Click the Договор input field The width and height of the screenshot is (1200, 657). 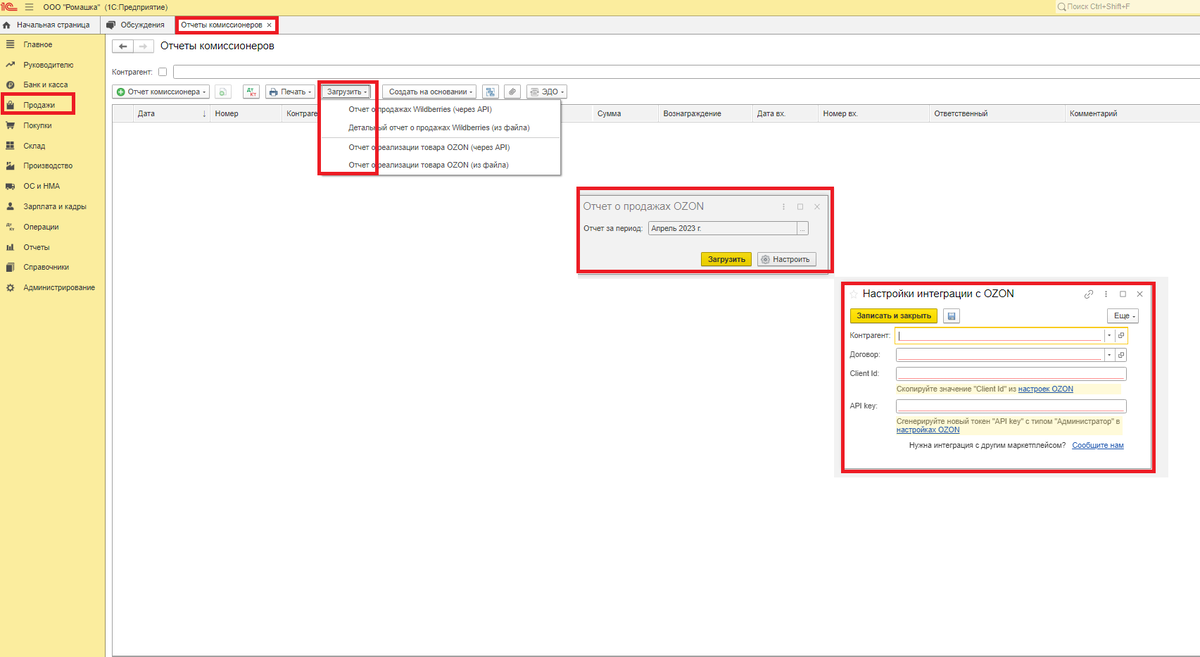click(x=1000, y=355)
